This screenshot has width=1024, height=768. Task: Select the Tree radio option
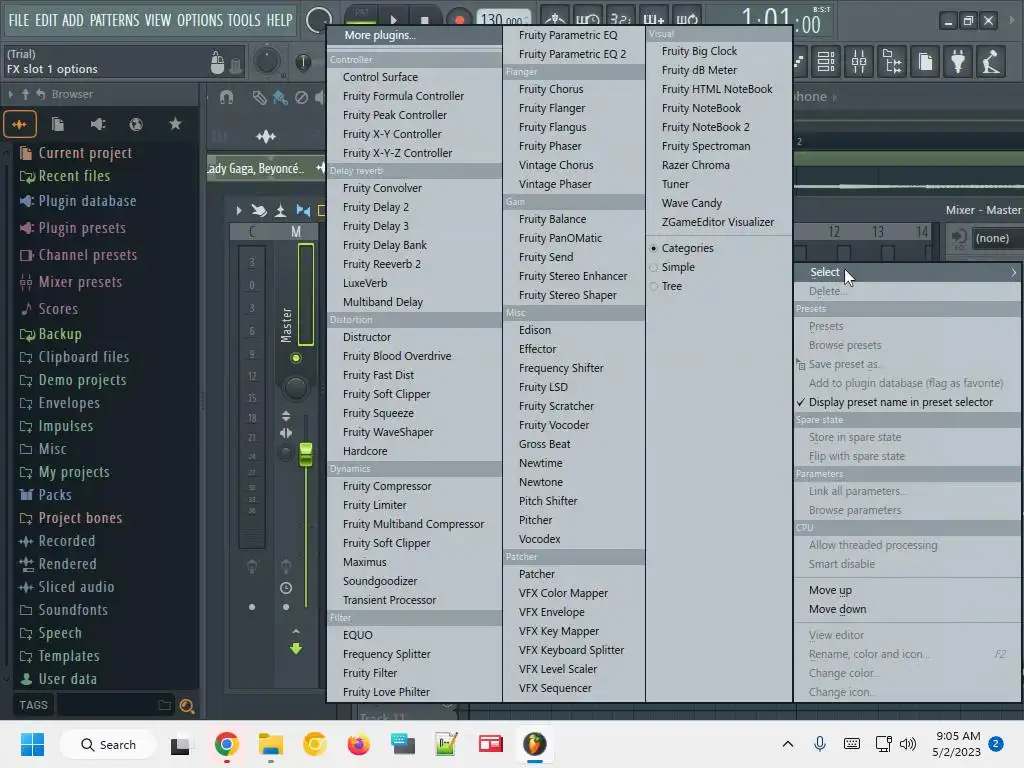tap(666, 286)
